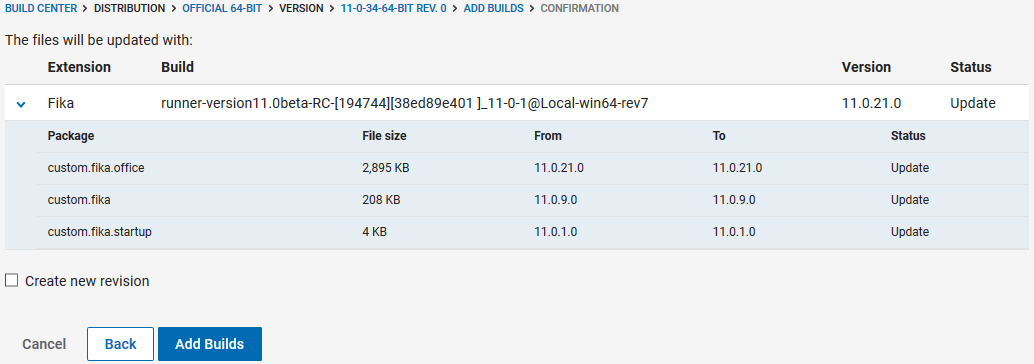Open the Build Center breadcrumb link

tap(41, 9)
